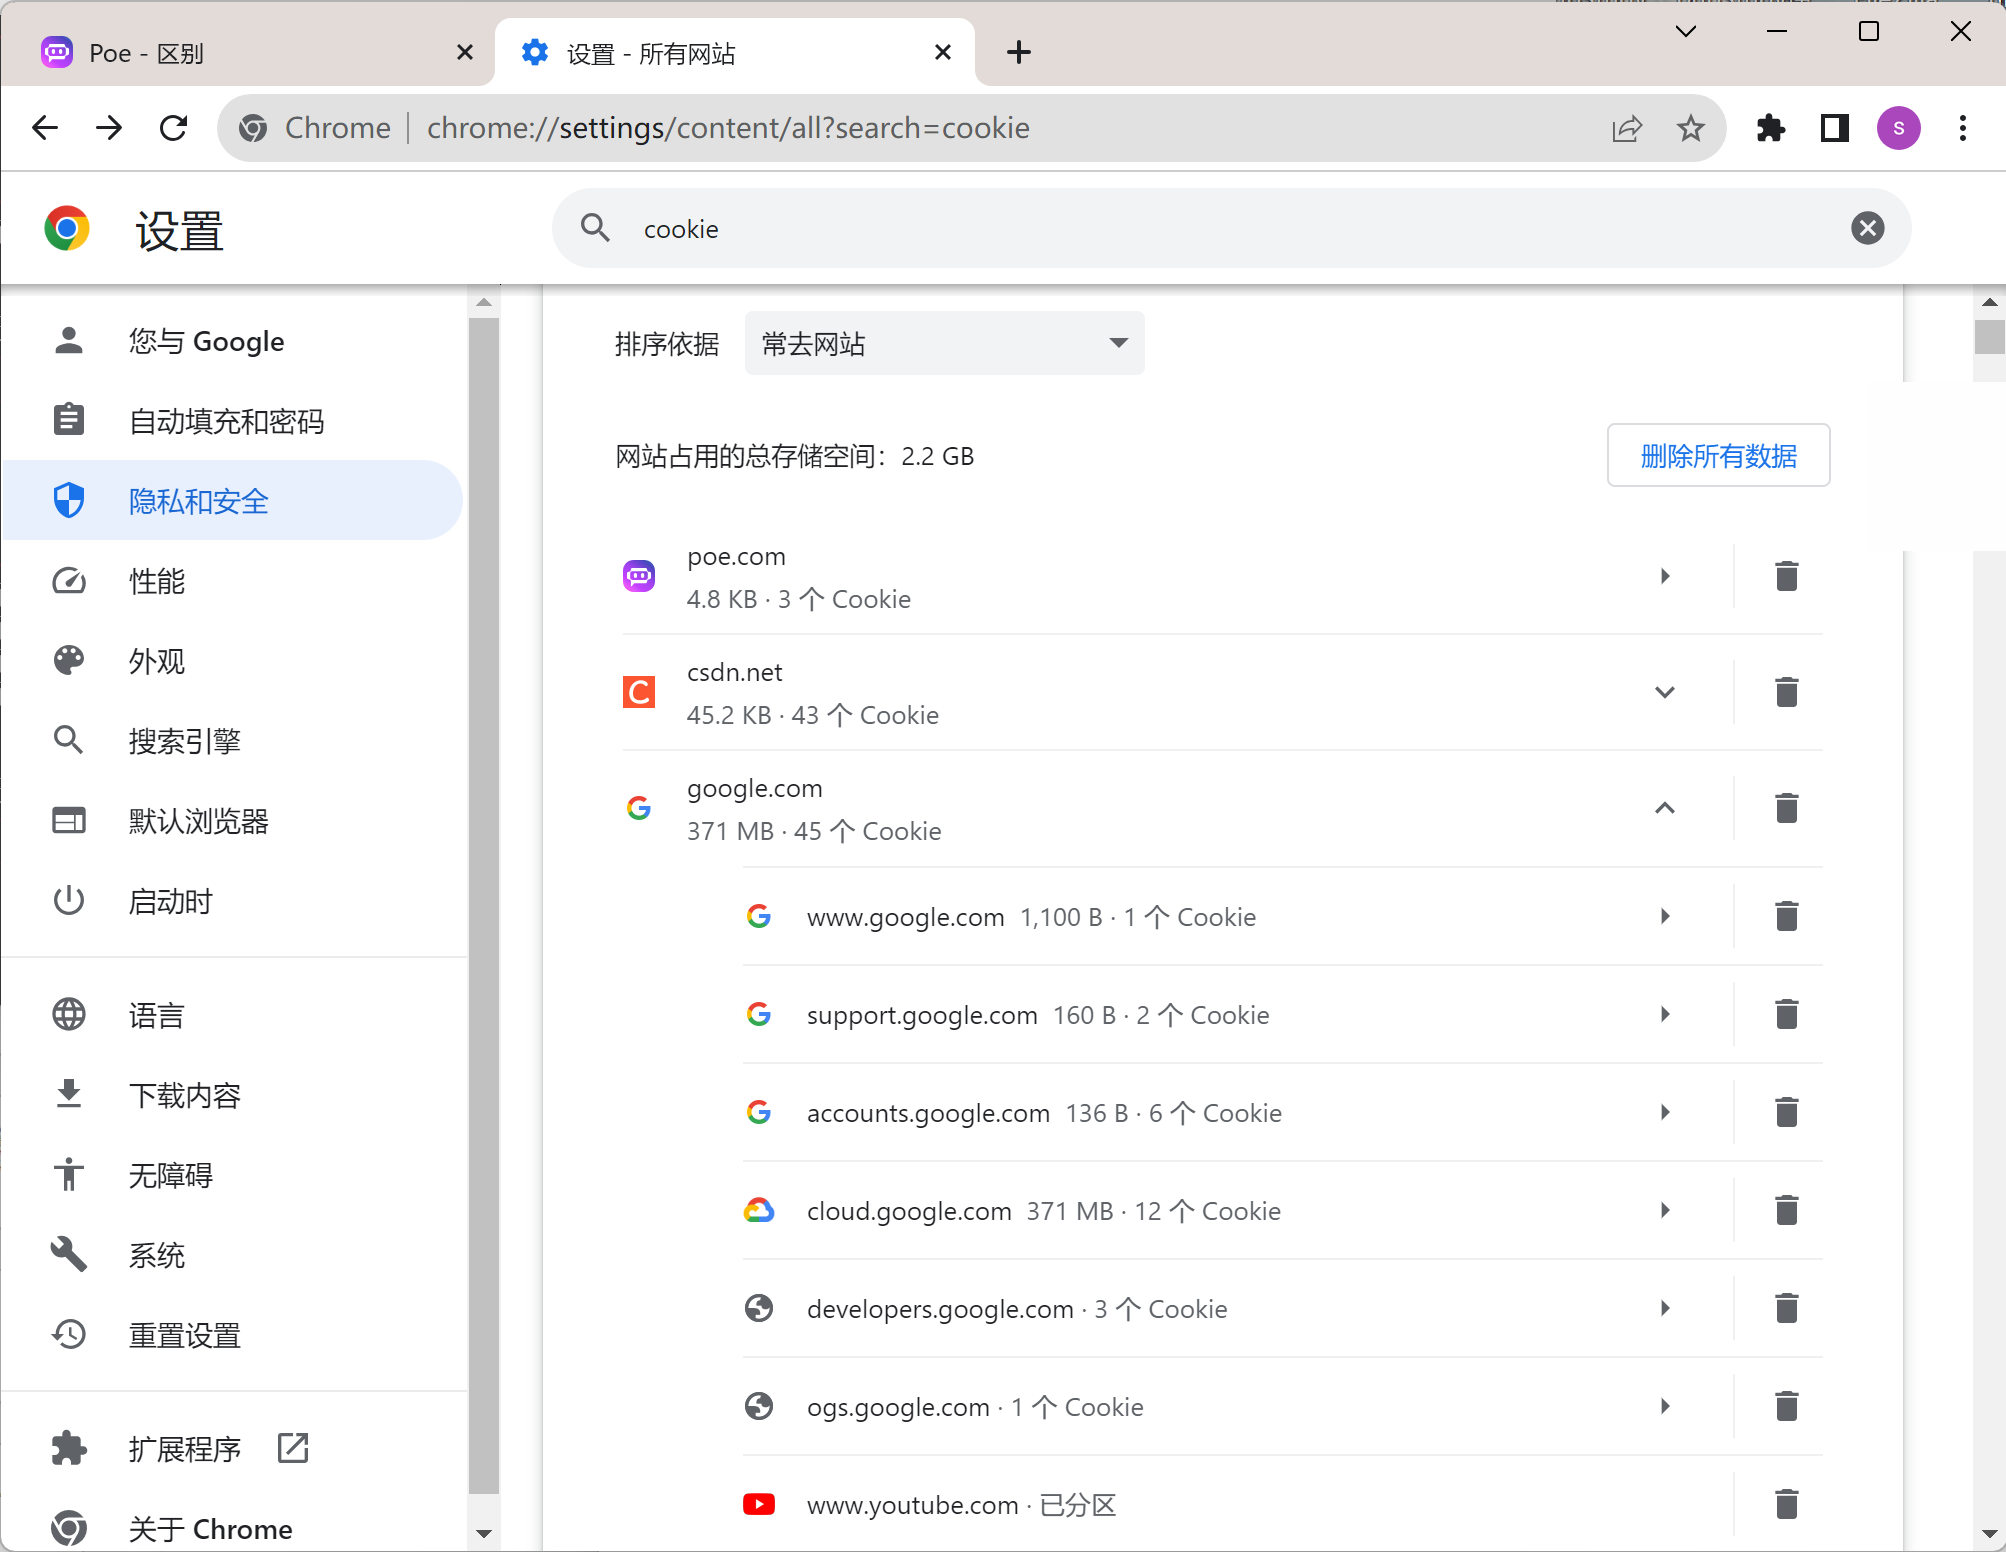Remove accounts.google.com data via trash icon
The height and width of the screenshot is (1552, 2006).
tap(1786, 1112)
